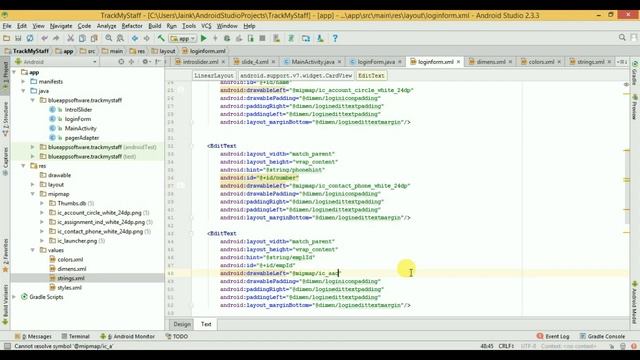Click the Cut scissors icon

point(71,38)
